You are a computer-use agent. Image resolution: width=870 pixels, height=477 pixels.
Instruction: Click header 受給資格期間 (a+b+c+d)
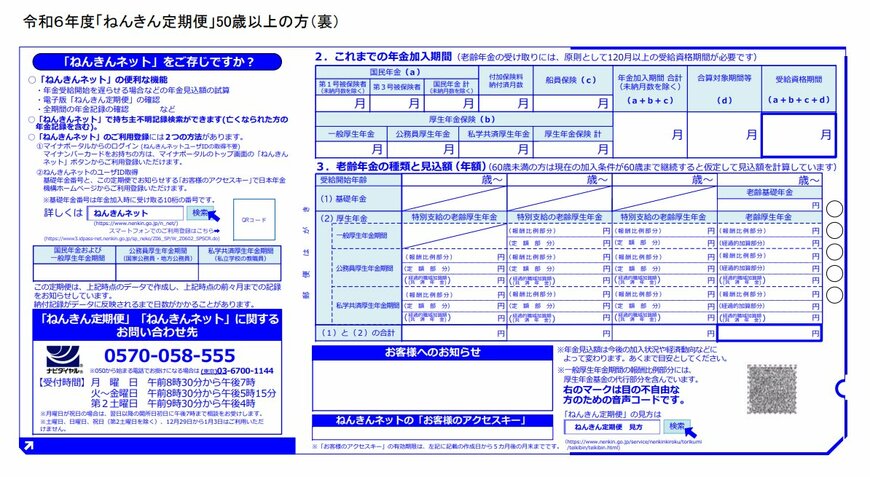coord(798,89)
